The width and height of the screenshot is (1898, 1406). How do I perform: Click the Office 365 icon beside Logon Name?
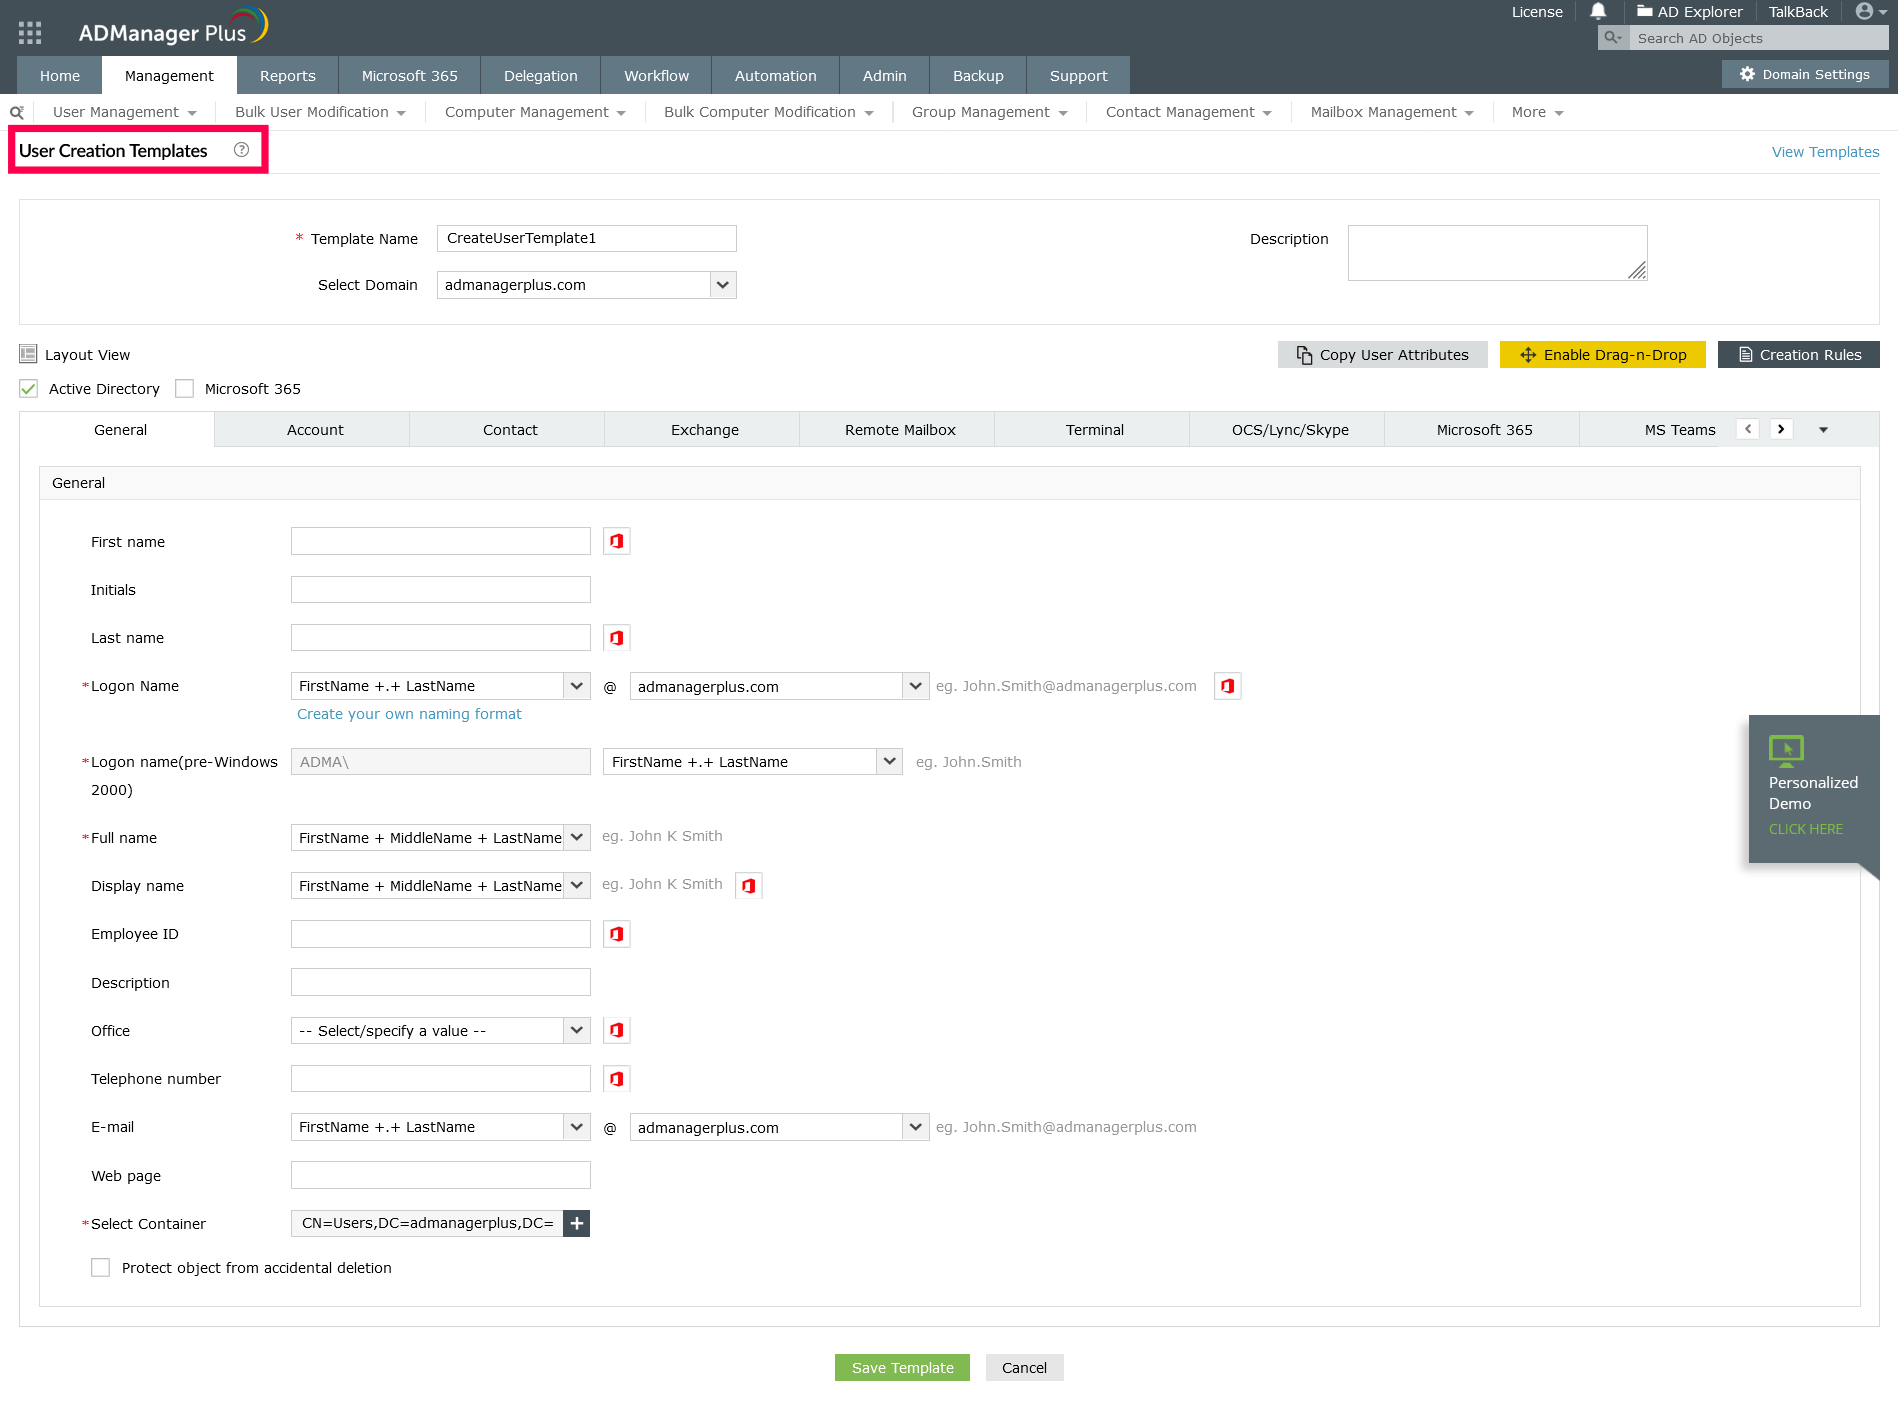click(x=1227, y=686)
